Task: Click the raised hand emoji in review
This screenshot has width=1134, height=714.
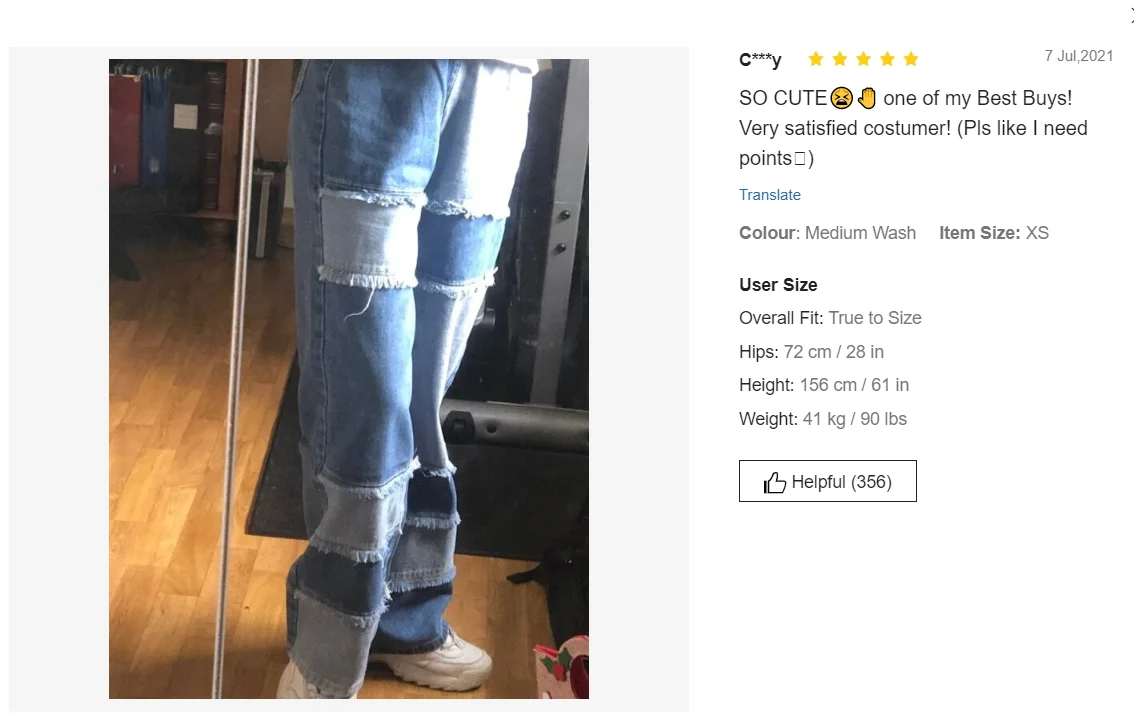Action: [x=866, y=98]
